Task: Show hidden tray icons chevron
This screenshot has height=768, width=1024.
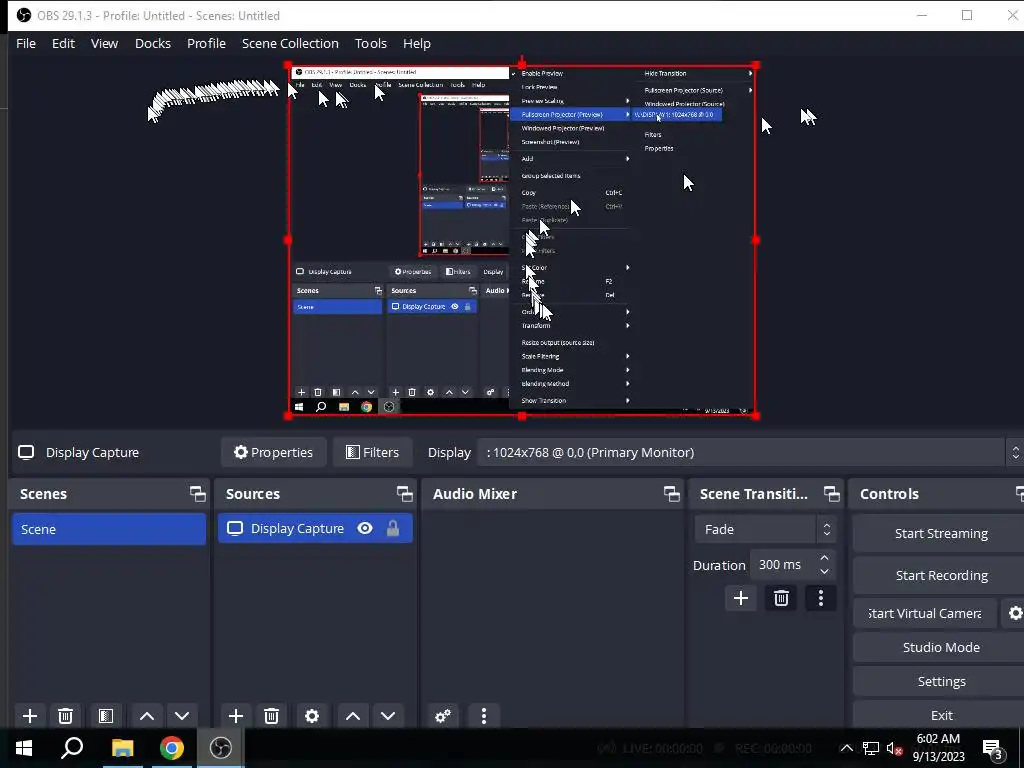Action: [x=846, y=748]
